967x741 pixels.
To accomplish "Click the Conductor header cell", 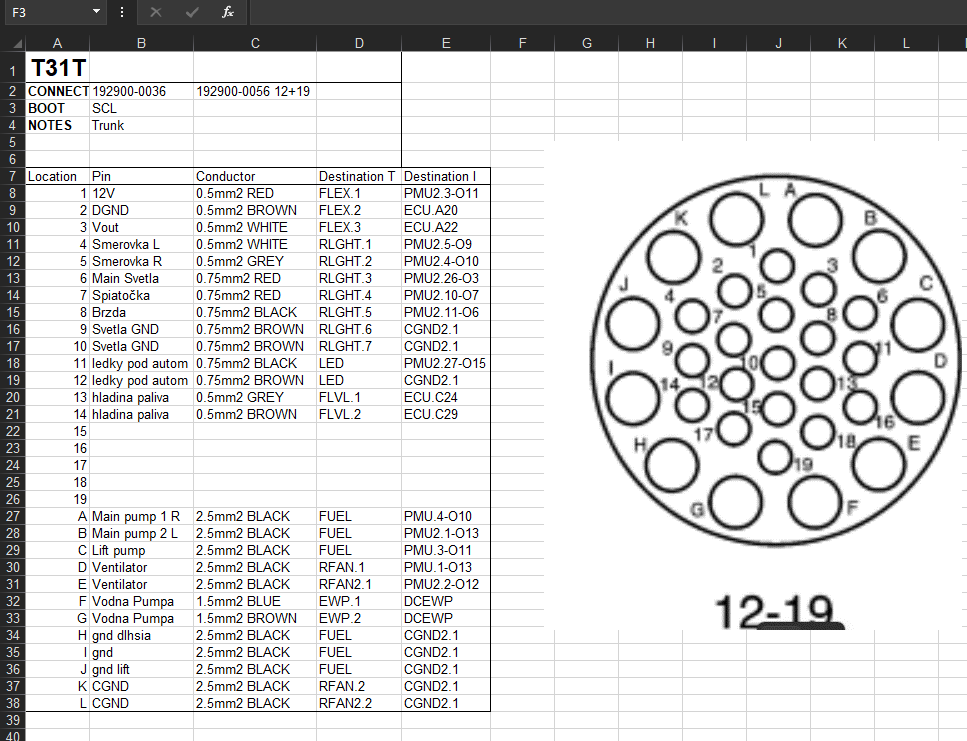I will point(254,176).
